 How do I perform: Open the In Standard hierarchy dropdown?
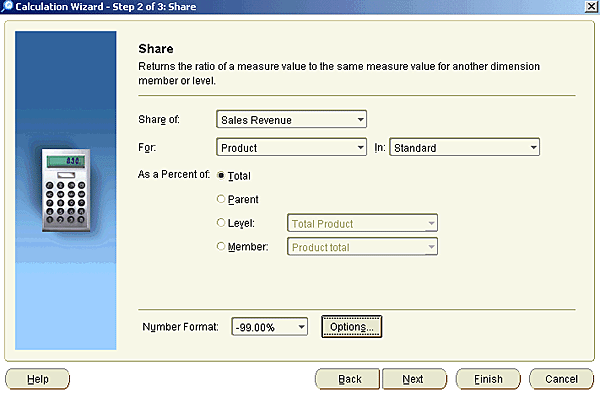tap(465, 147)
